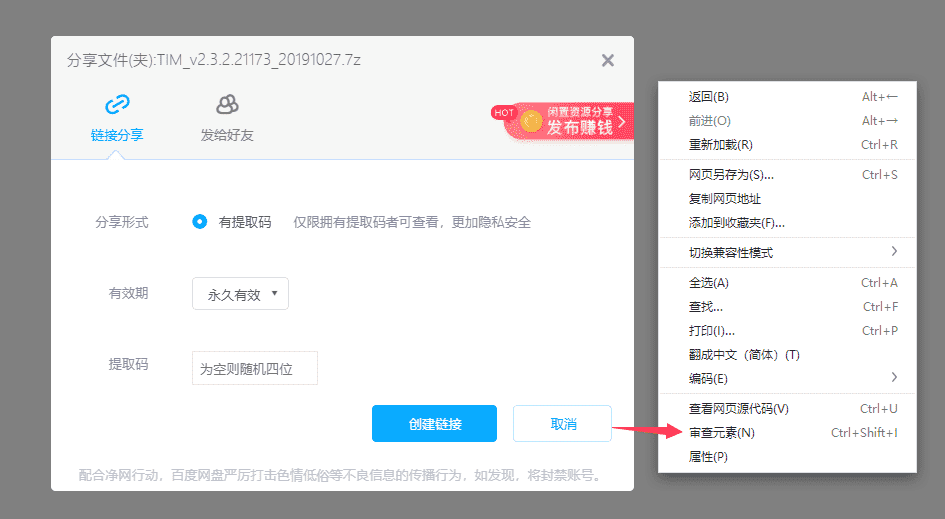Click 添加到收藏夹(F)... menu entry
The height and width of the screenshot is (519, 945).
point(787,223)
